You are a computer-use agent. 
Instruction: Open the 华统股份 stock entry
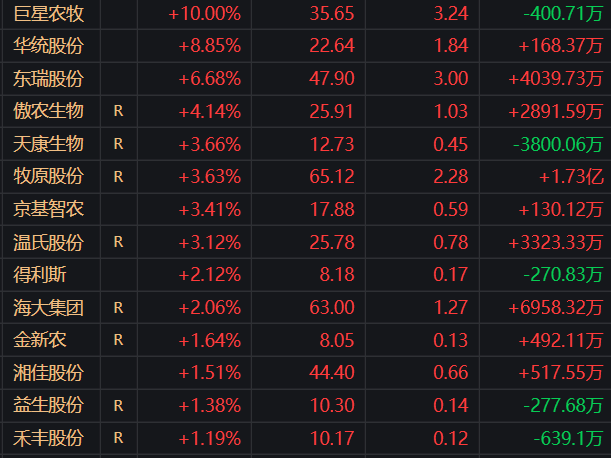point(48,46)
